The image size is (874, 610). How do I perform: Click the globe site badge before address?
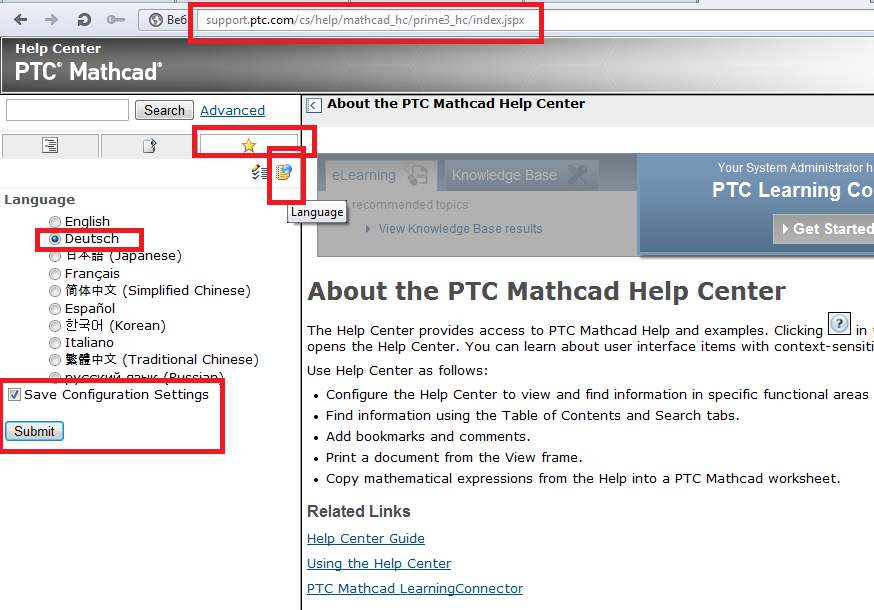point(156,20)
